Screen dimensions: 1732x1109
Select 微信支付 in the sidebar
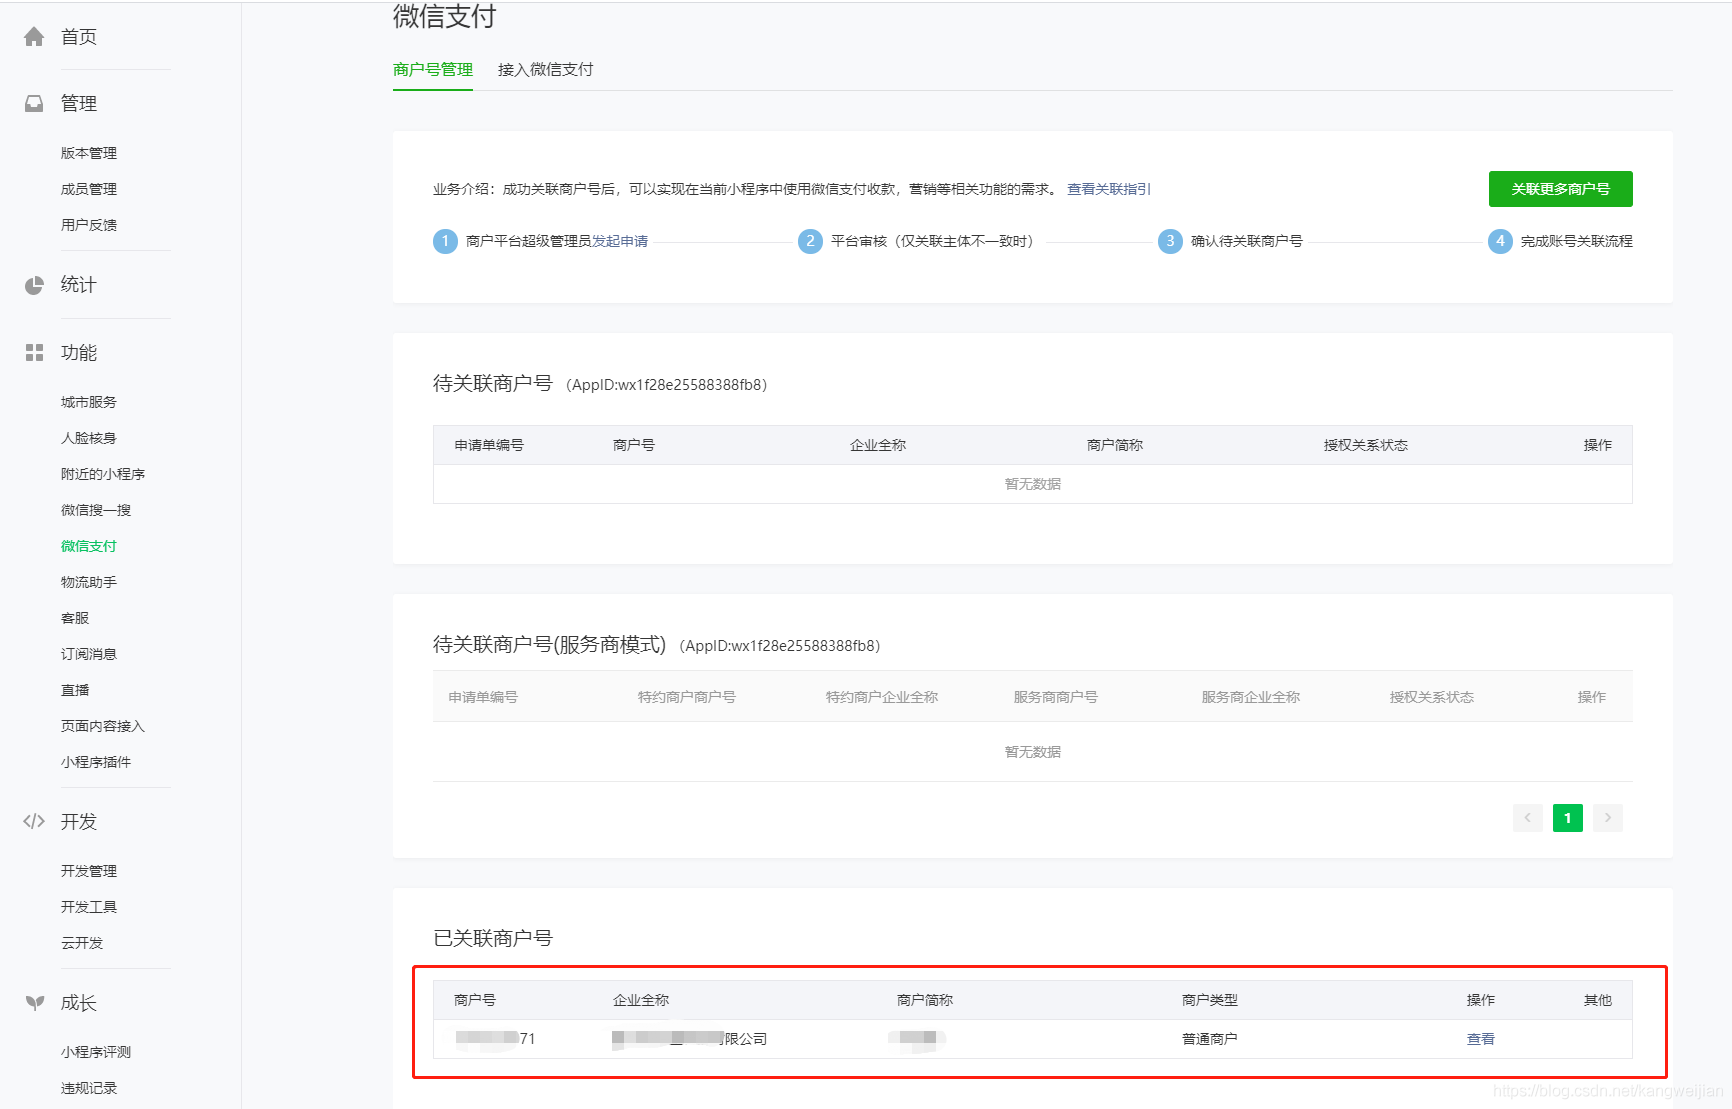click(89, 546)
